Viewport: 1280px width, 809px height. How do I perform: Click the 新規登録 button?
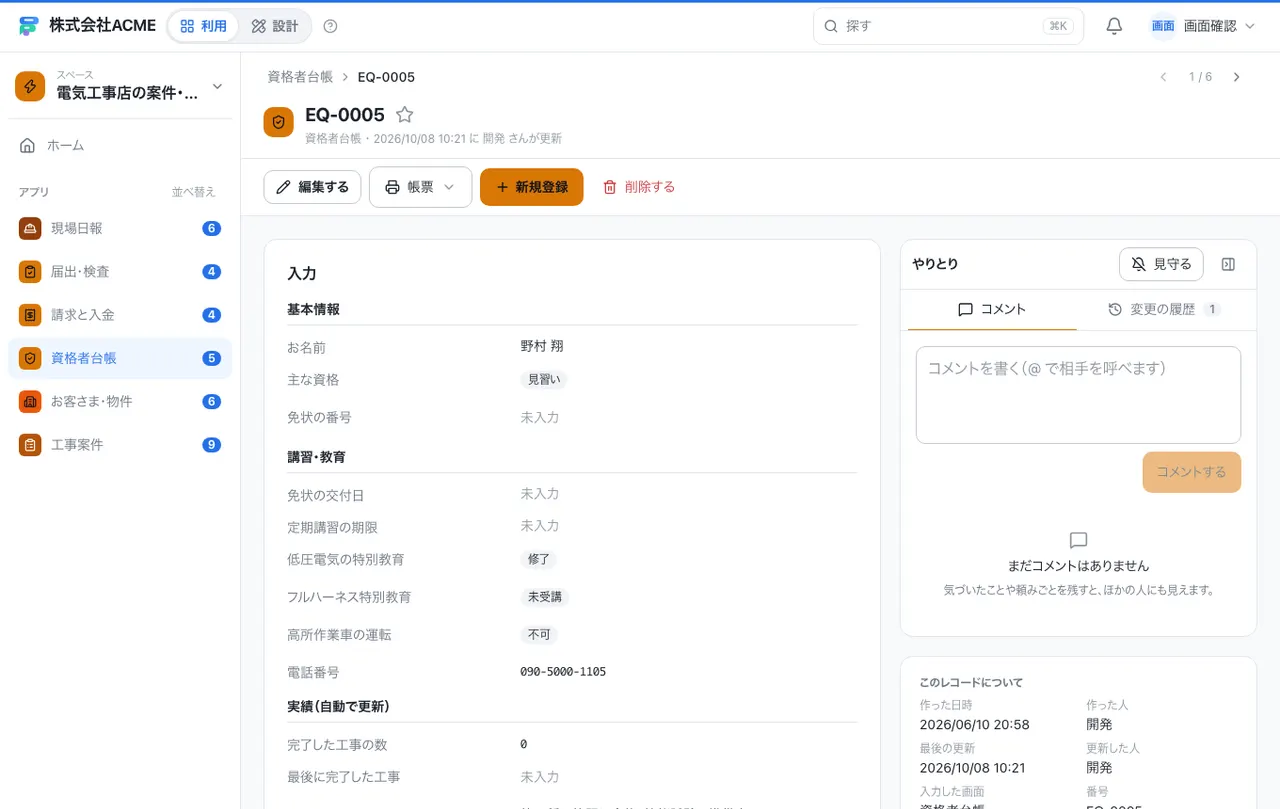[532, 187]
